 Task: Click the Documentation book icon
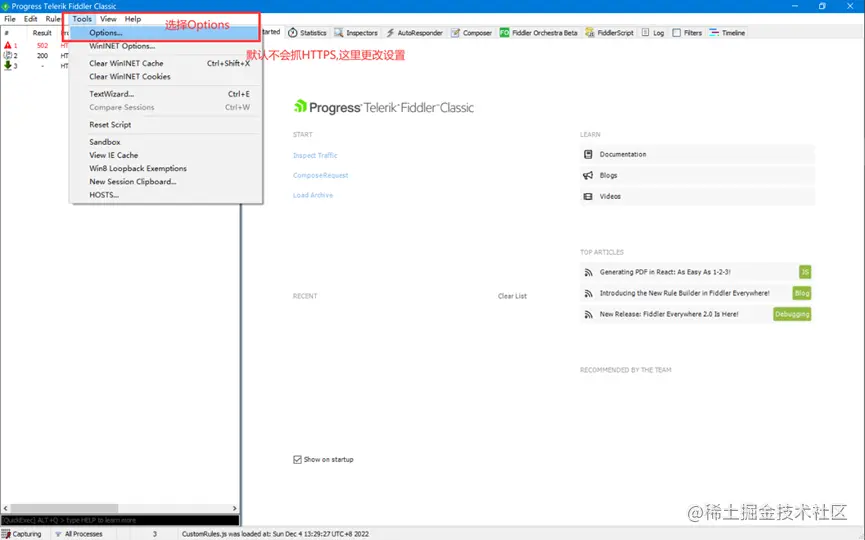(588, 154)
